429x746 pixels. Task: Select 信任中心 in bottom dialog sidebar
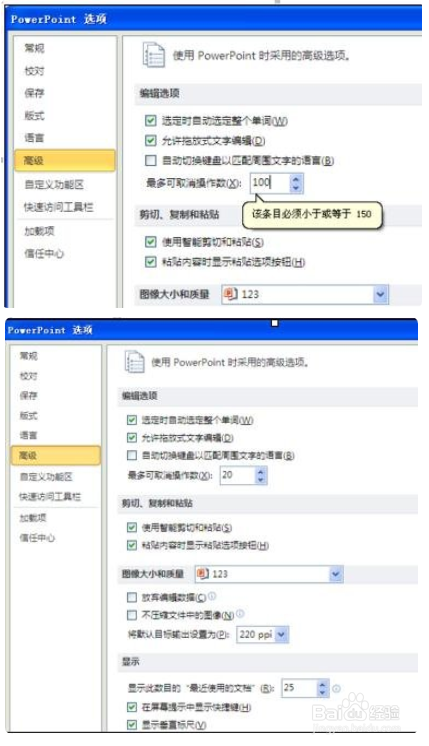[x=37, y=538]
